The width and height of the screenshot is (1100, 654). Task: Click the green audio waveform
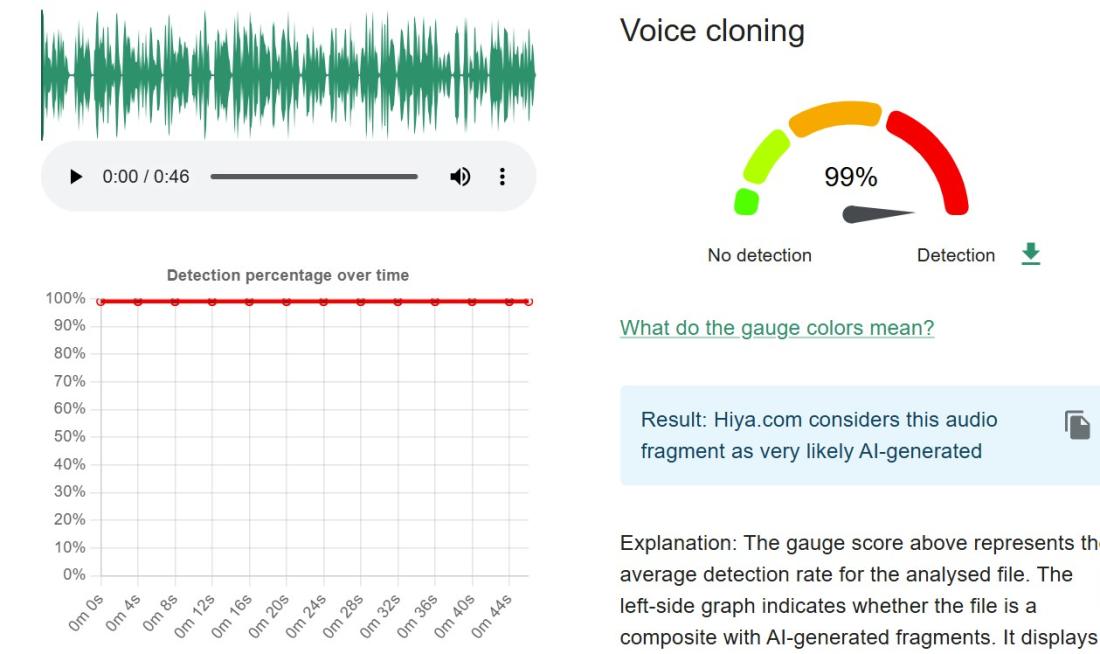288,75
